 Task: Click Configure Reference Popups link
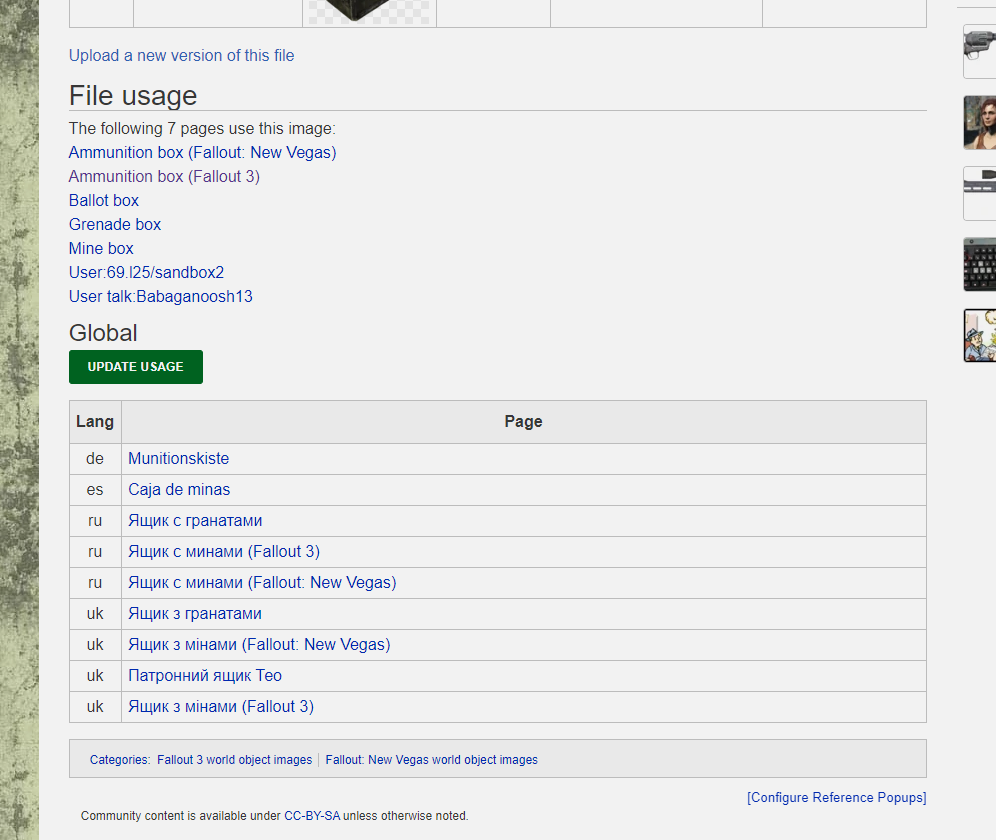[837, 797]
